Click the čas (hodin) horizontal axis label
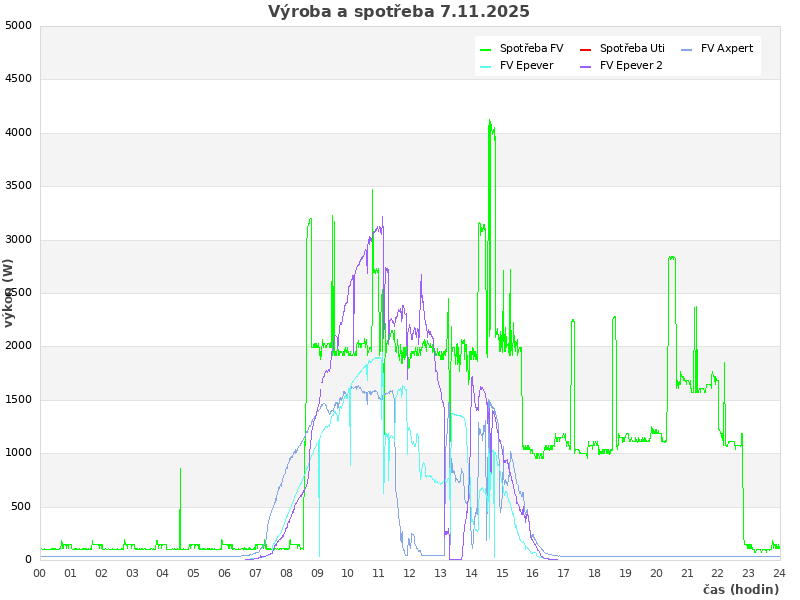Viewport: 800px width, 600px height. coord(740,590)
